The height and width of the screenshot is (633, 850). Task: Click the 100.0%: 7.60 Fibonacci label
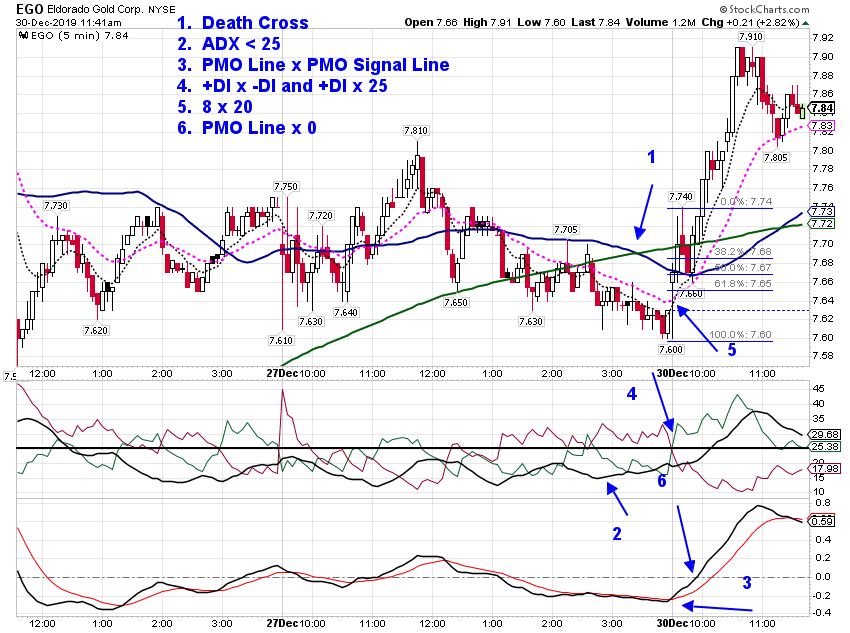coord(740,334)
